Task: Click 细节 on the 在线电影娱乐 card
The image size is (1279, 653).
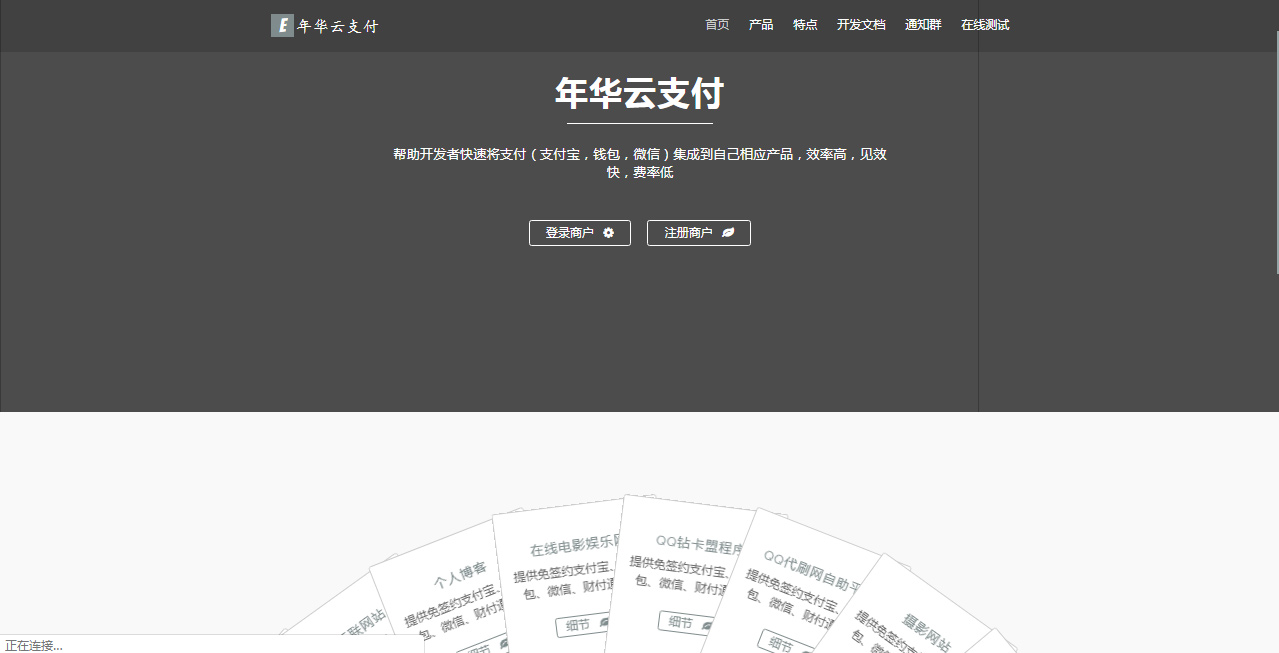Action: (x=584, y=626)
